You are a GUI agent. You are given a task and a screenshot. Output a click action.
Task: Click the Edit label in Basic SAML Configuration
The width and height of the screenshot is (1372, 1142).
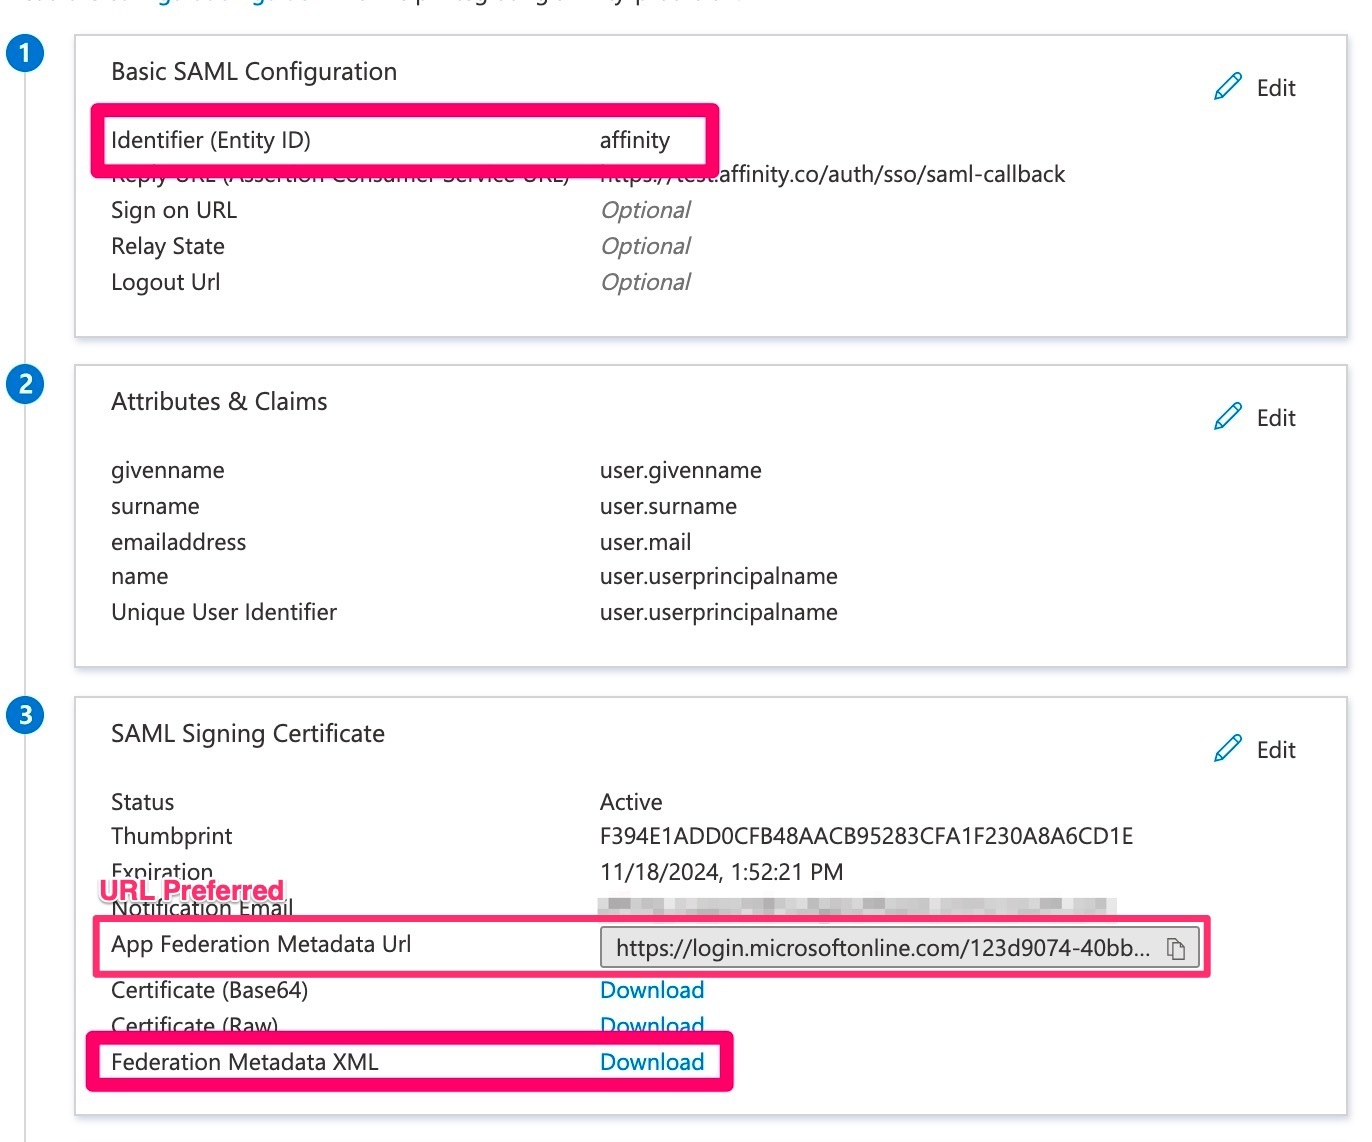point(1275,88)
